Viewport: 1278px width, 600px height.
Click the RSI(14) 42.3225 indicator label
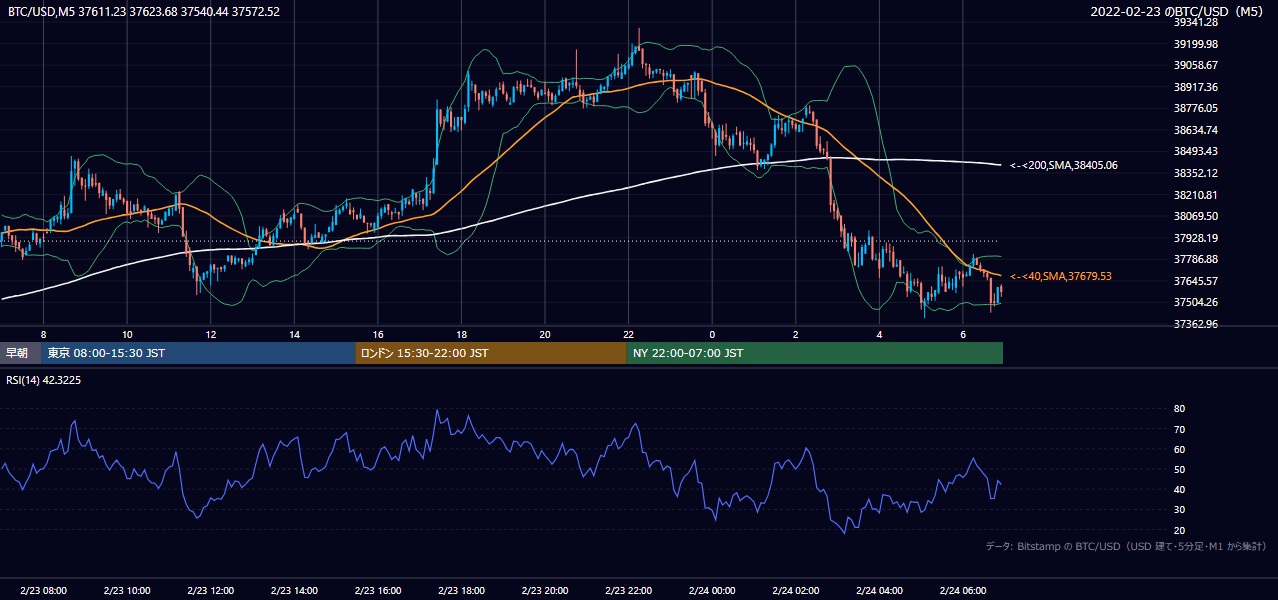pos(45,380)
